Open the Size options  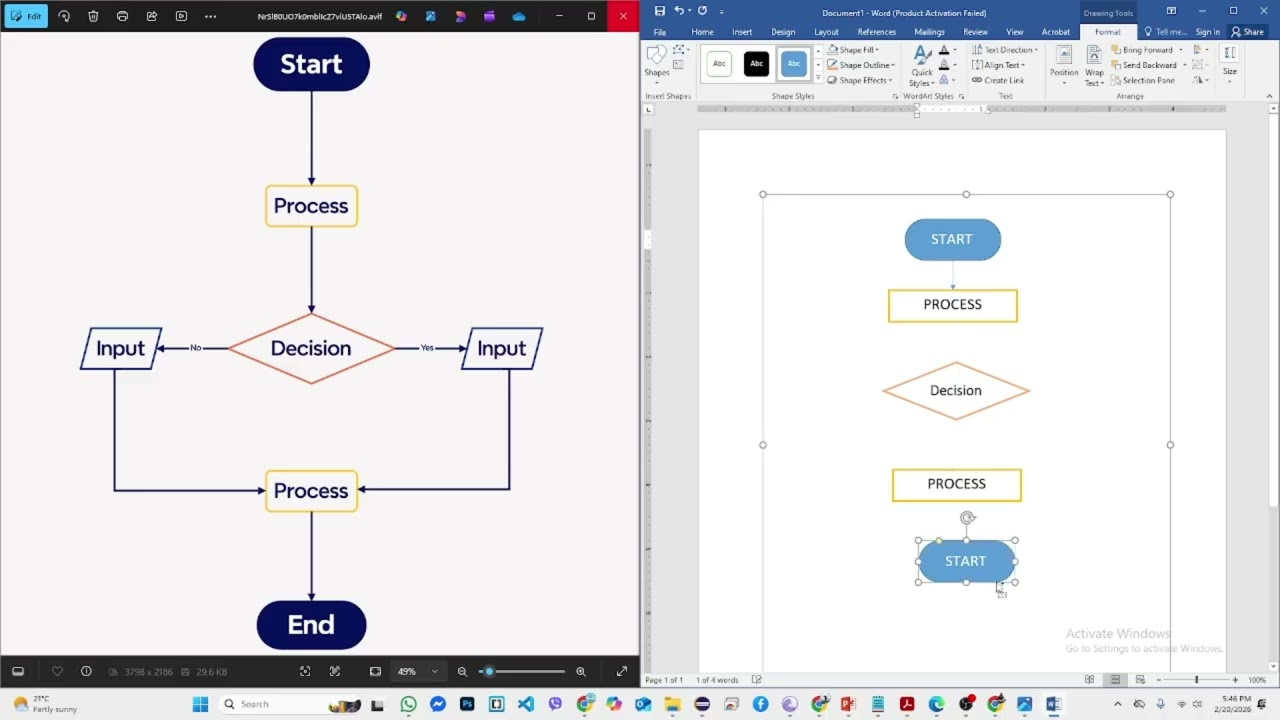tap(1230, 64)
